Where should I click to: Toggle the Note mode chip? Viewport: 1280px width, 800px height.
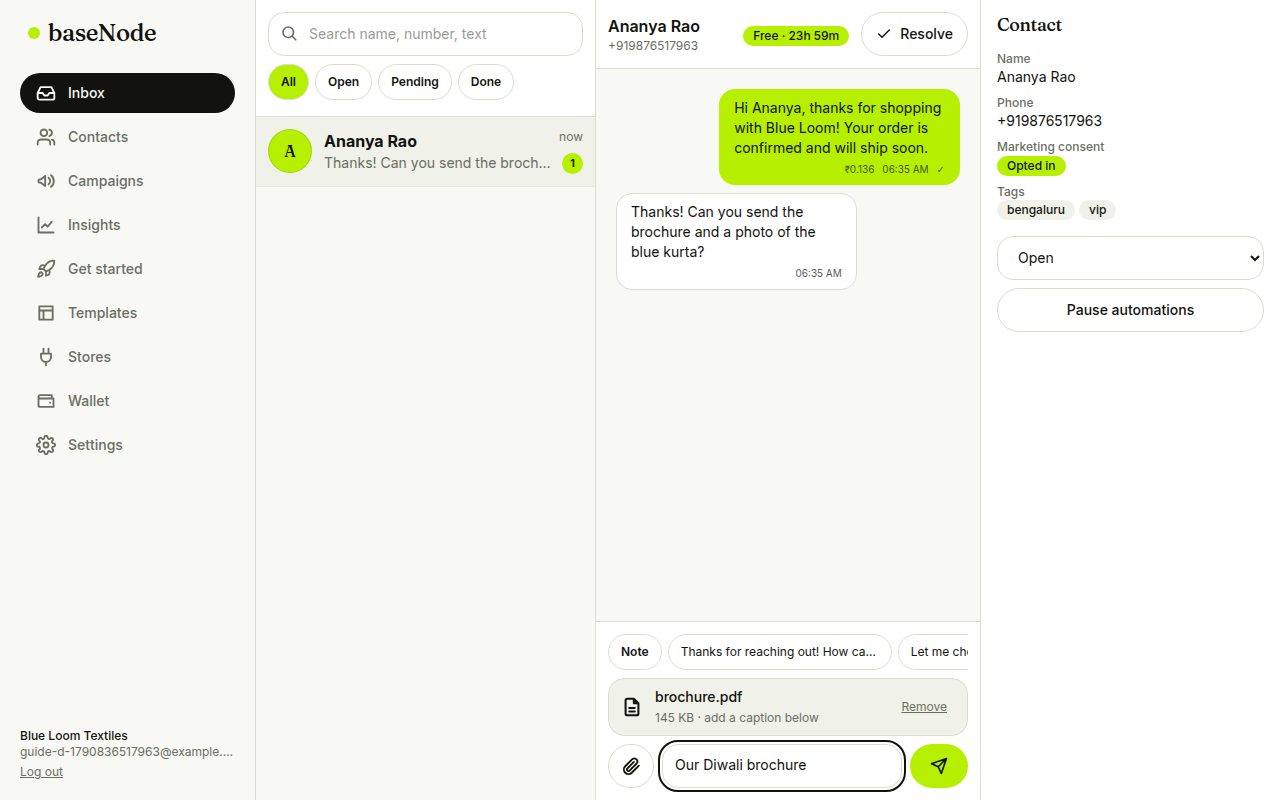click(x=635, y=652)
